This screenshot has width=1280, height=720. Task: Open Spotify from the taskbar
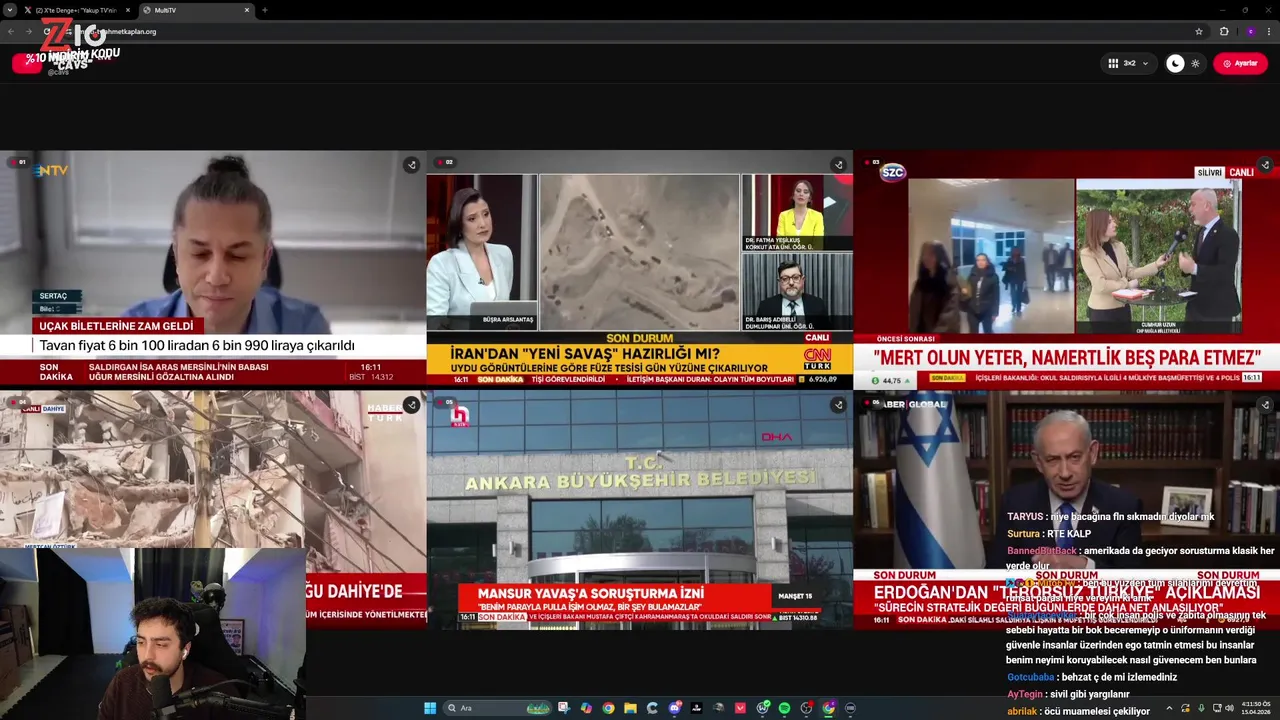coord(784,708)
